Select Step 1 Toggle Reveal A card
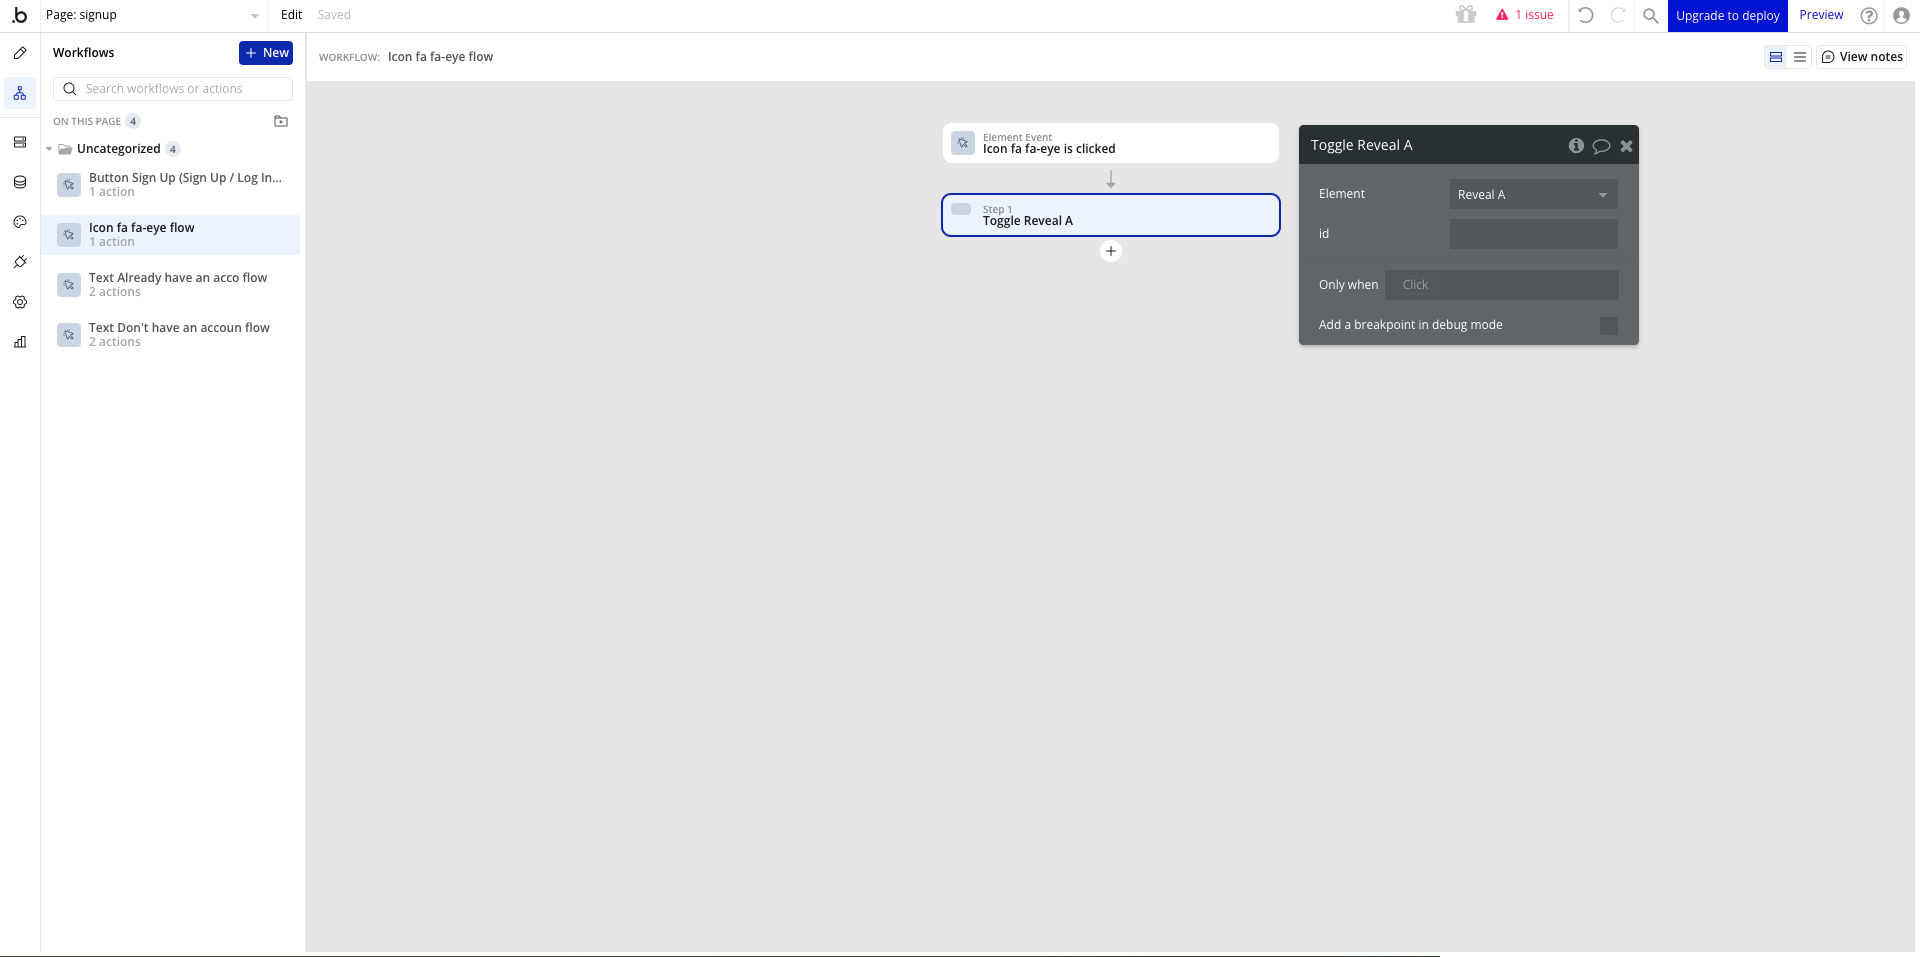Image resolution: width=1920 pixels, height=957 pixels. tap(1111, 215)
